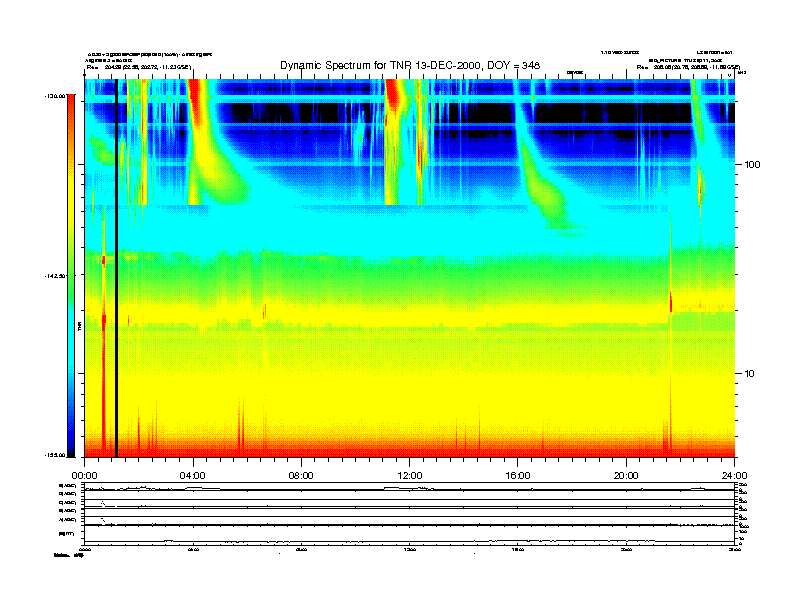
Task: Select the 24:00 time axis label
Action: point(734,476)
